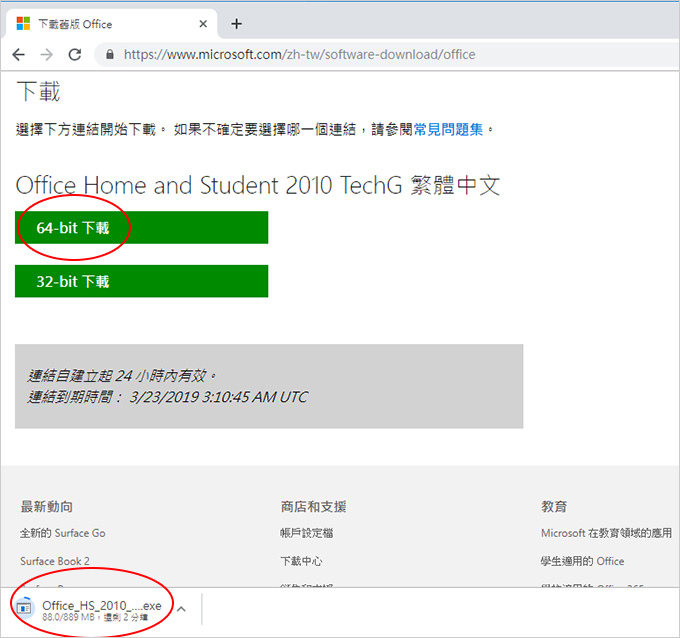Open 學生適用的 Office link
Viewport: 680px width, 638px height.
tap(582, 561)
